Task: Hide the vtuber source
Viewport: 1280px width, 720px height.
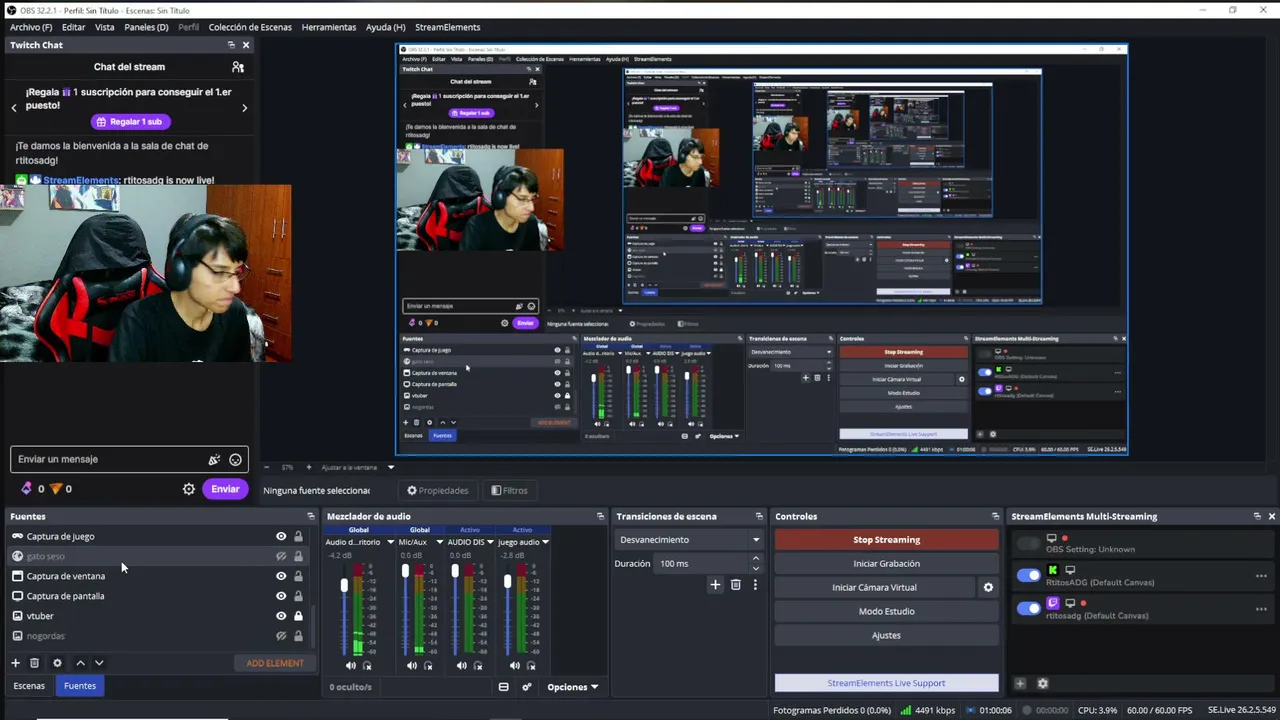Action: [x=281, y=616]
